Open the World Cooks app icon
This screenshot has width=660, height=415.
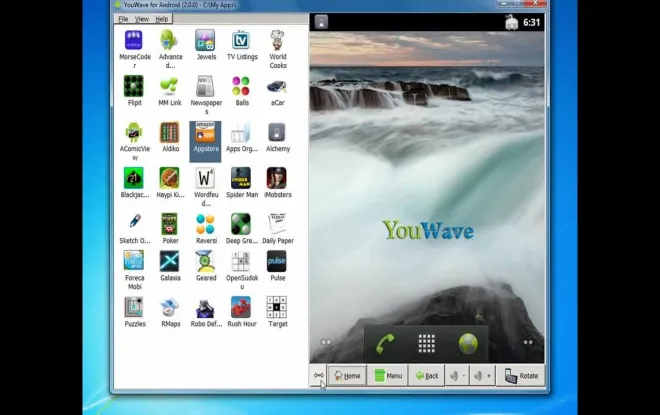(x=277, y=40)
